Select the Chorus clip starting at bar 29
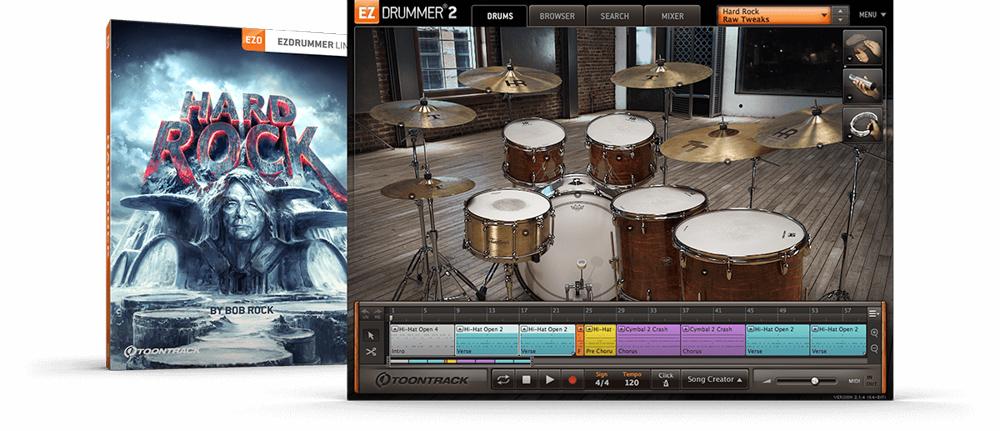Viewport: 1000px width, 431px height. click(x=648, y=340)
